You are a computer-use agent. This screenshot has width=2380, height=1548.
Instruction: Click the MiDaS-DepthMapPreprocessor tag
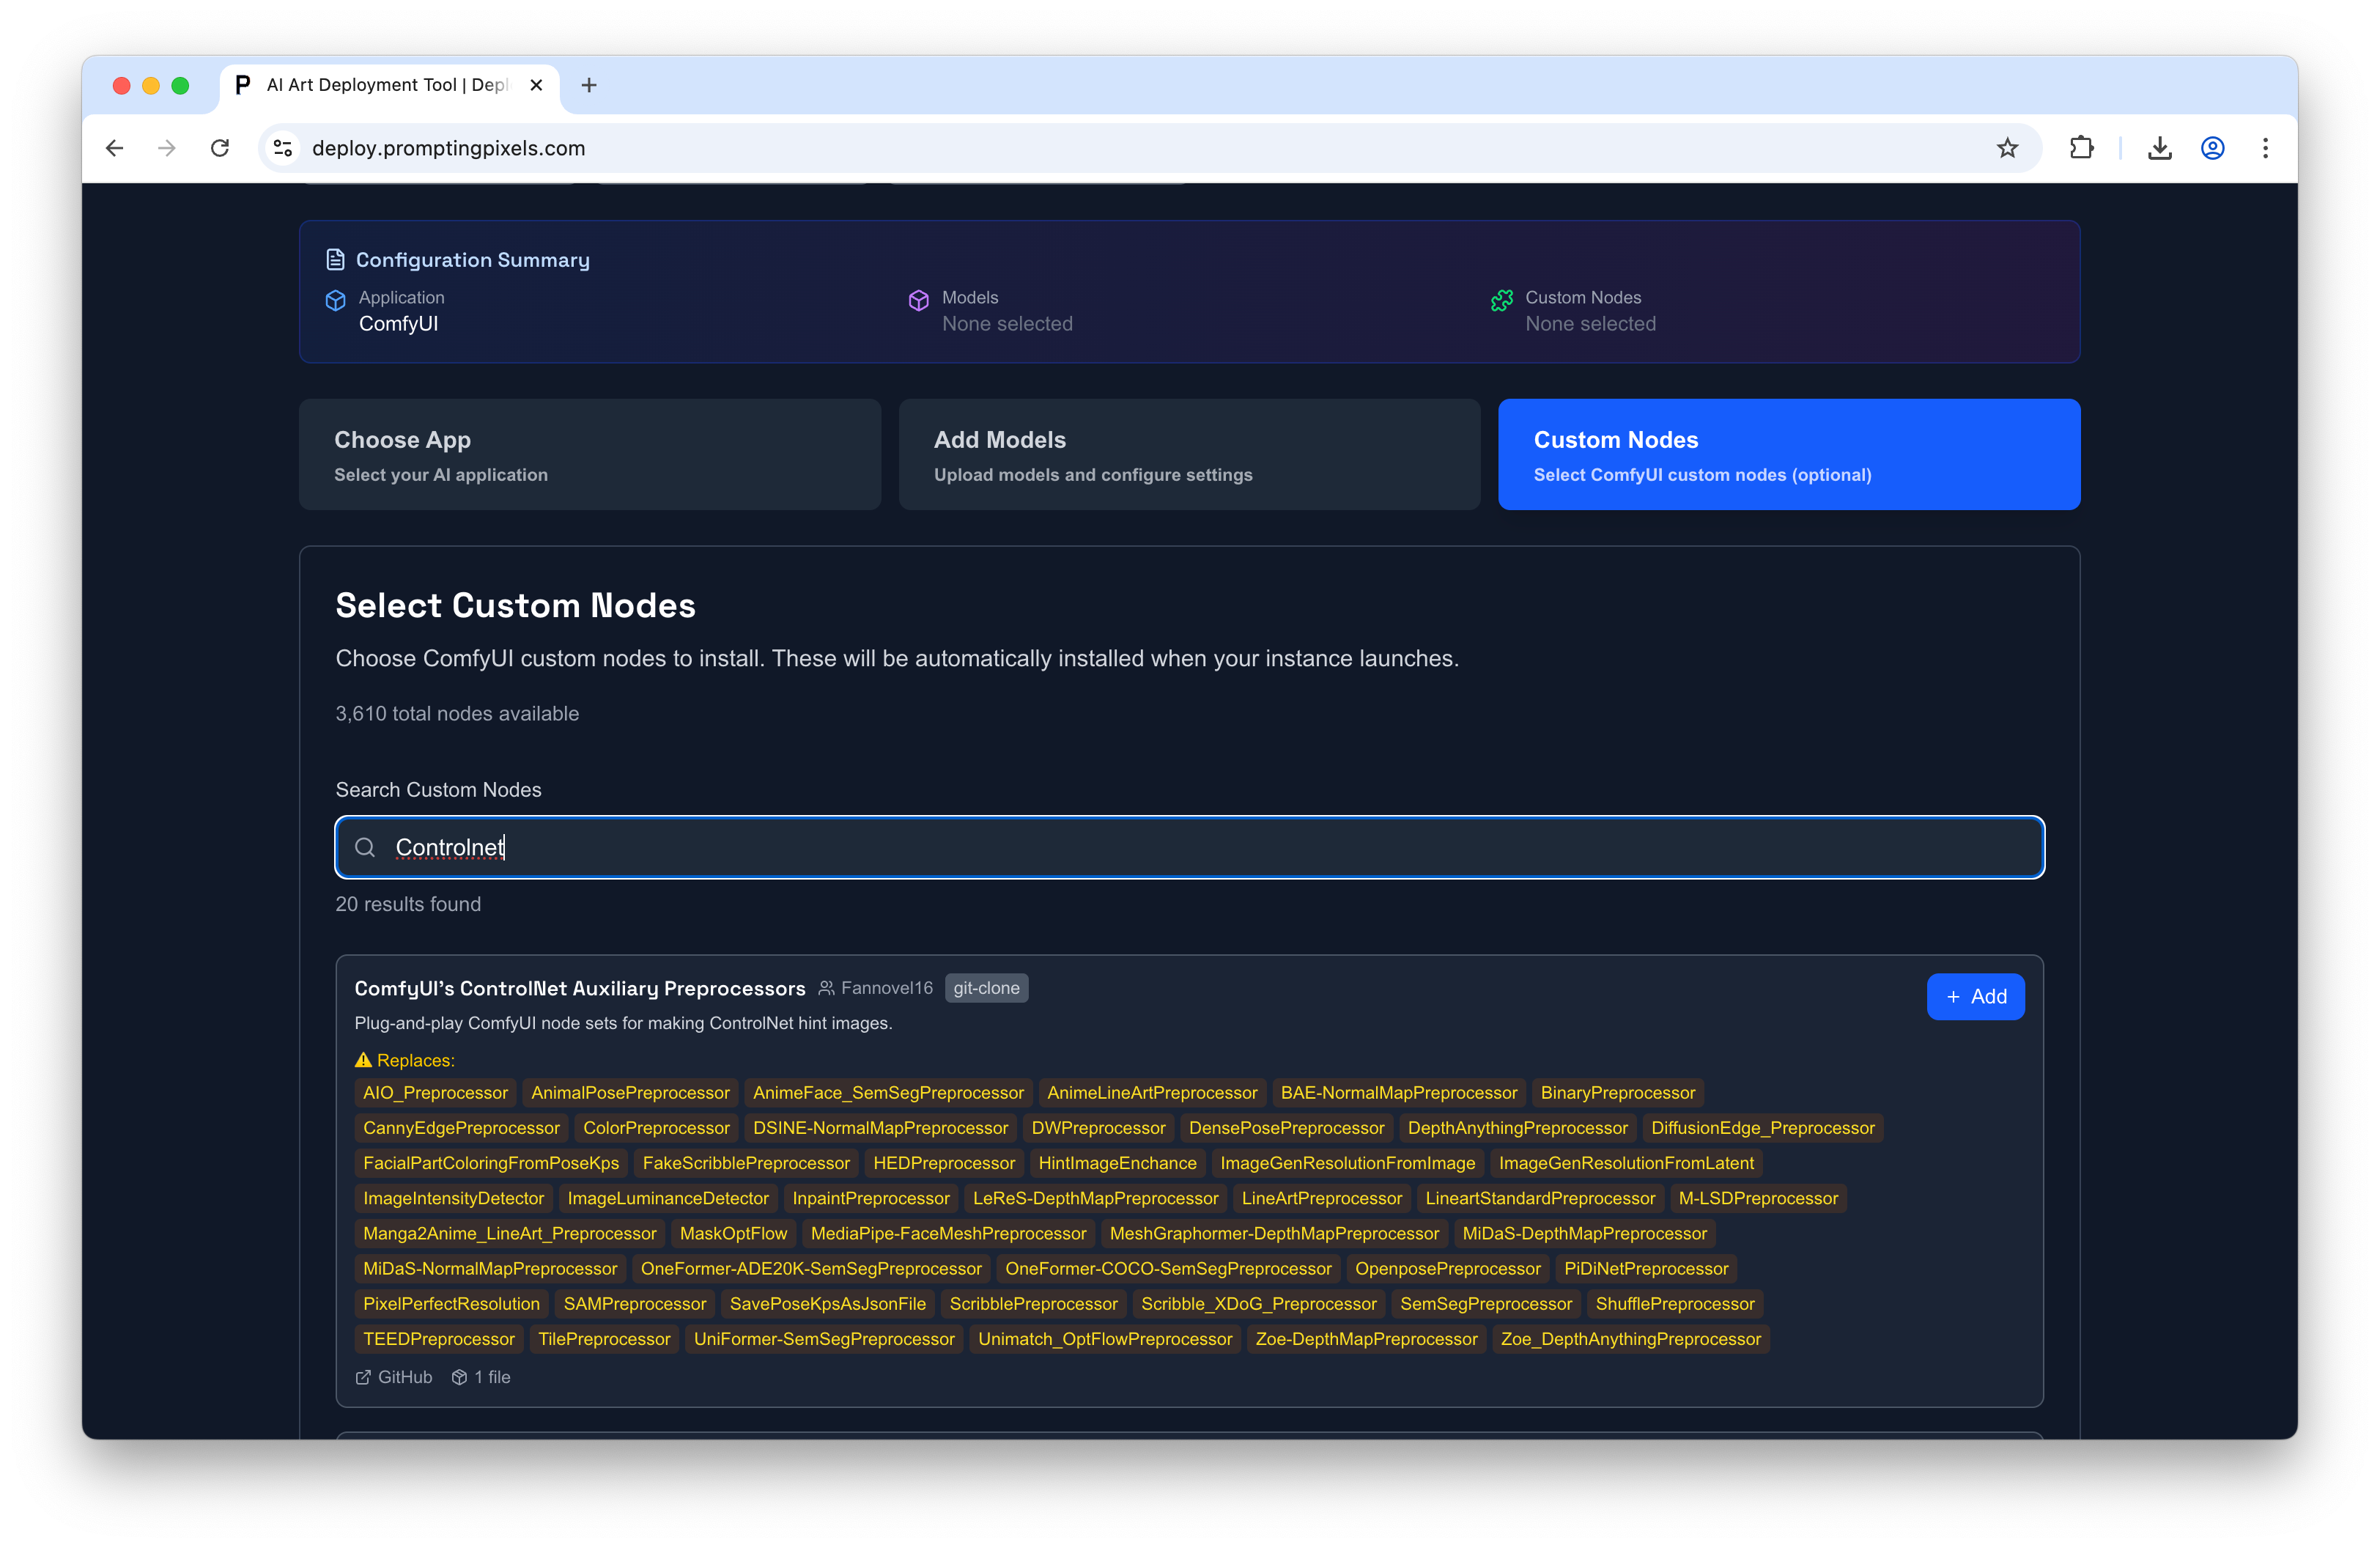pos(1584,1233)
